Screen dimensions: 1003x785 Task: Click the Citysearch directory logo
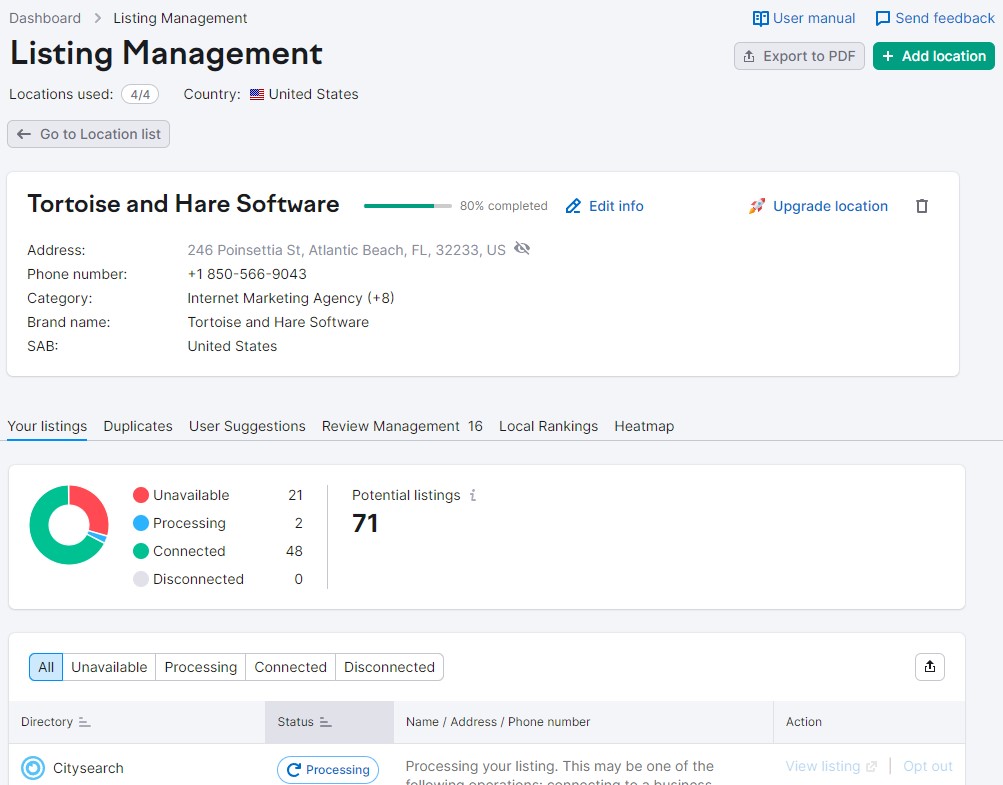tap(33, 767)
